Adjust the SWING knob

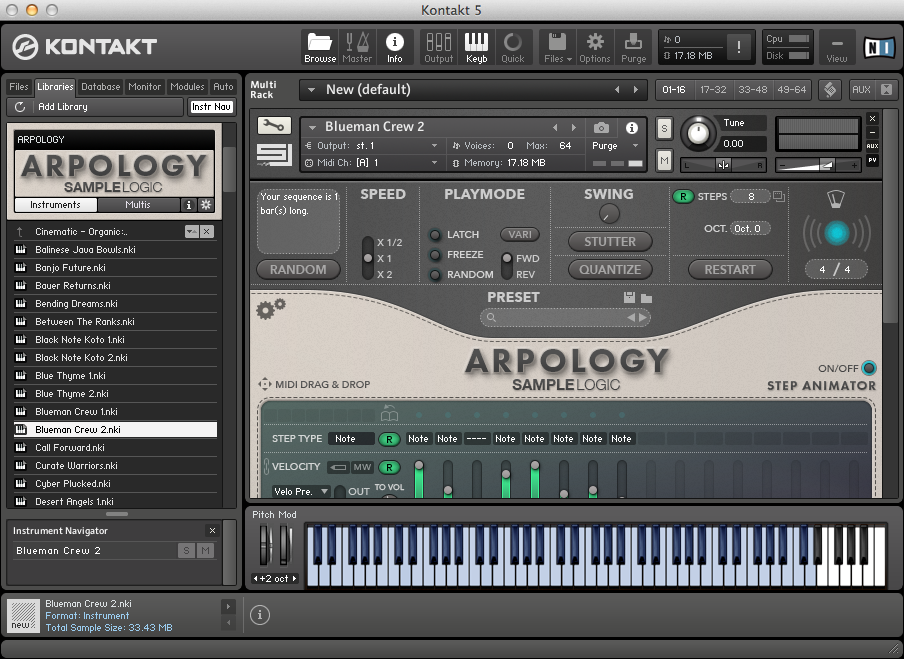coord(609,214)
